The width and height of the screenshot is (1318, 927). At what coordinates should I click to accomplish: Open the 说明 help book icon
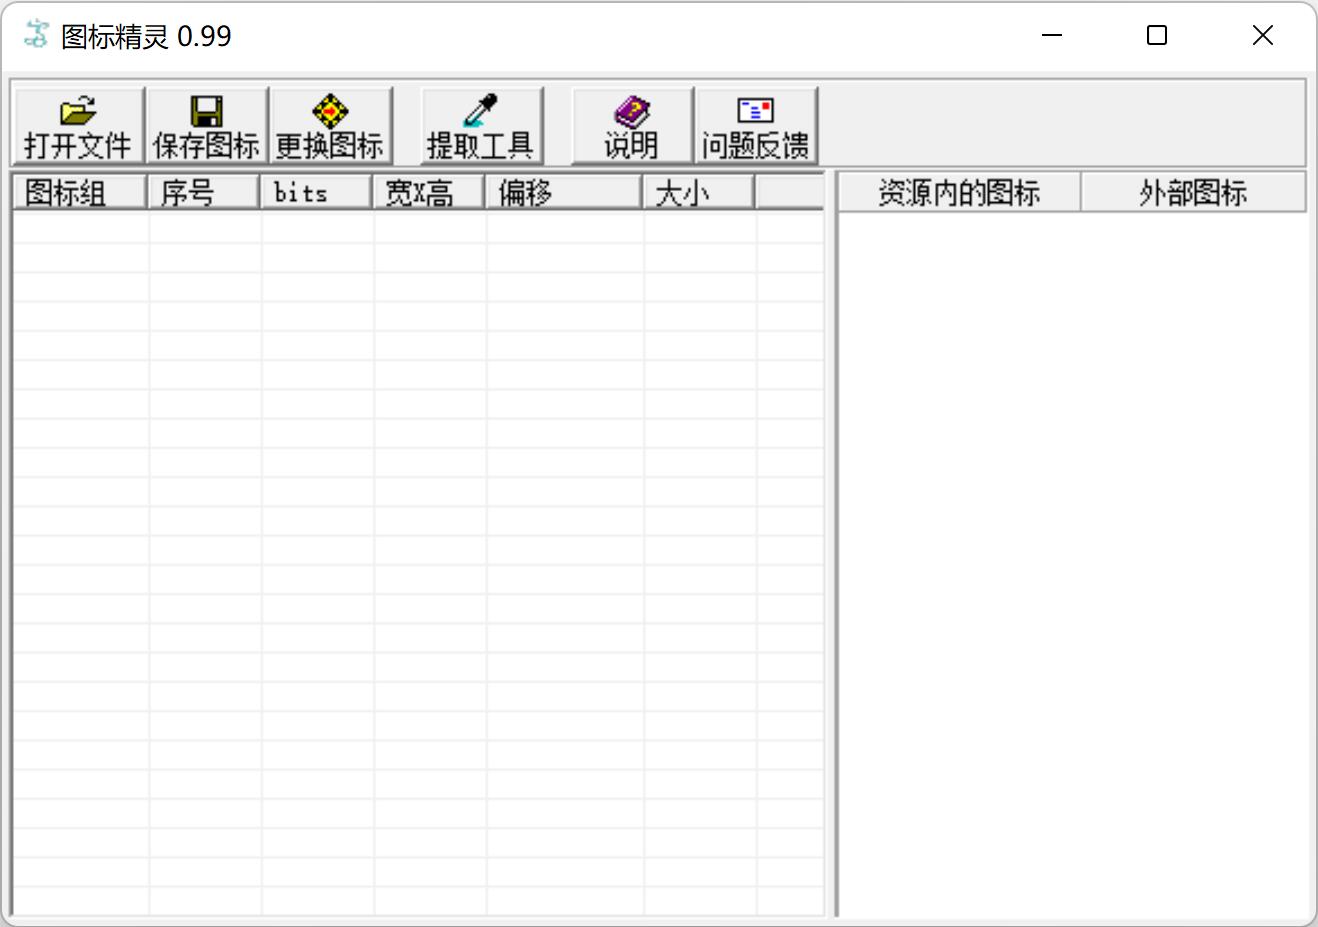(631, 123)
